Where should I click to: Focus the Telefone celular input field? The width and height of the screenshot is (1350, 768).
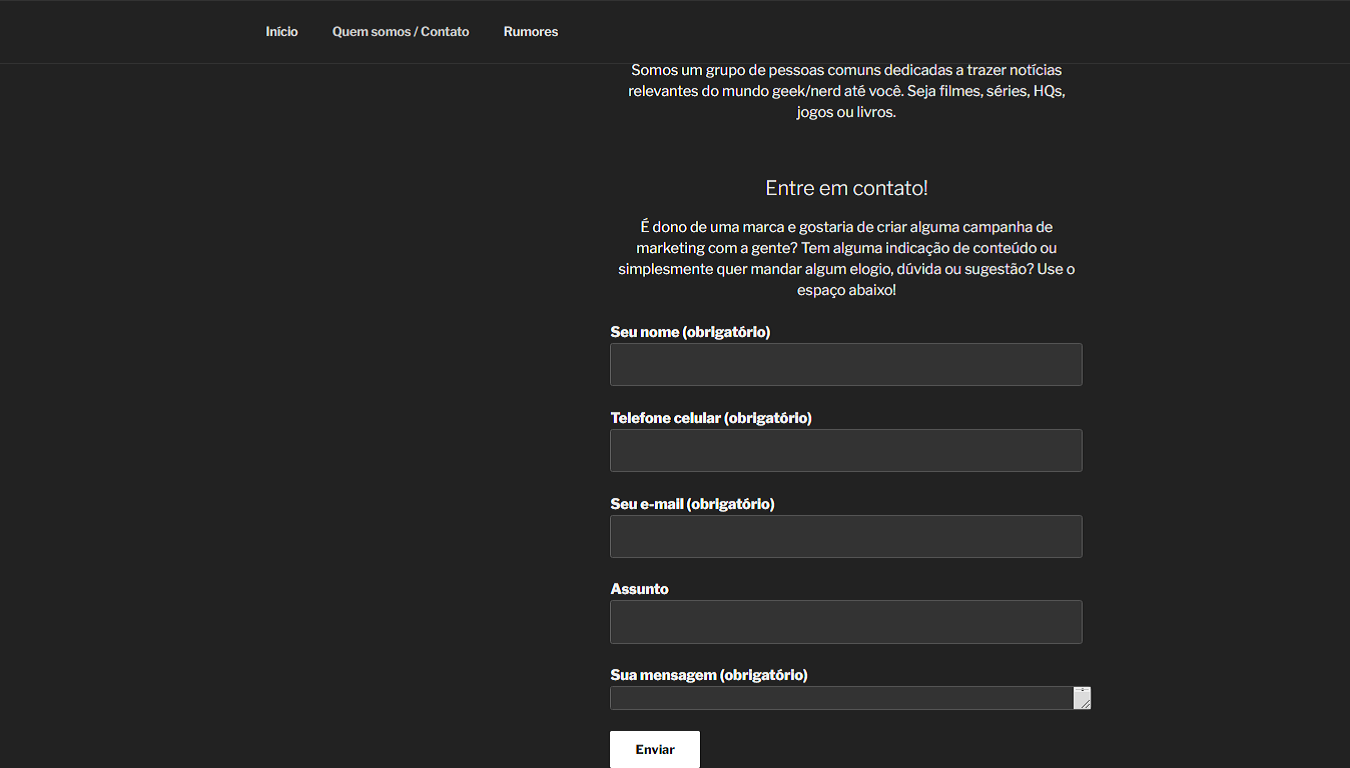pyautogui.click(x=846, y=450)
